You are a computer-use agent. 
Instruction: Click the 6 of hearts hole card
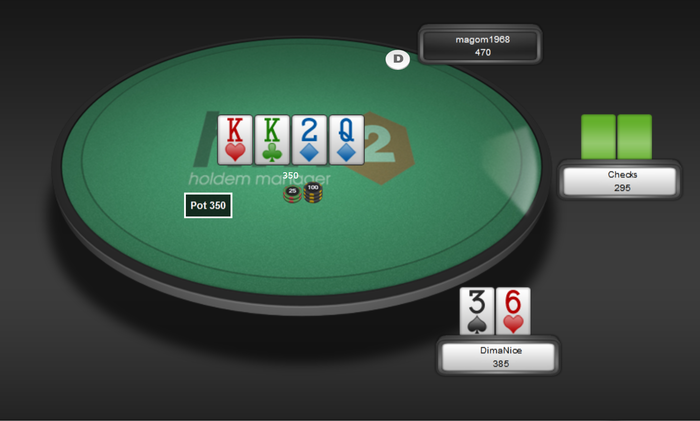(513, 311)
